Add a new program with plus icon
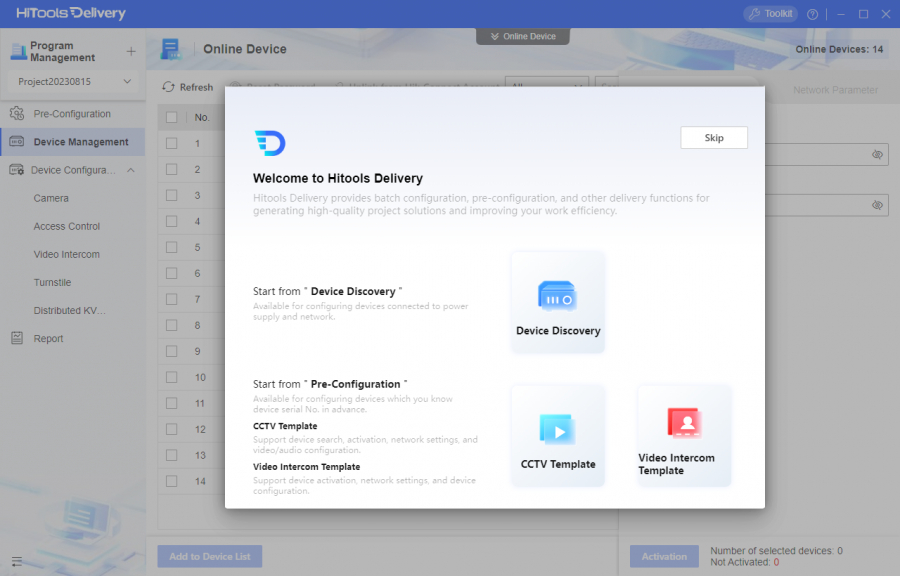This screenshot has height=576, width=900. [x=131, y=52]
